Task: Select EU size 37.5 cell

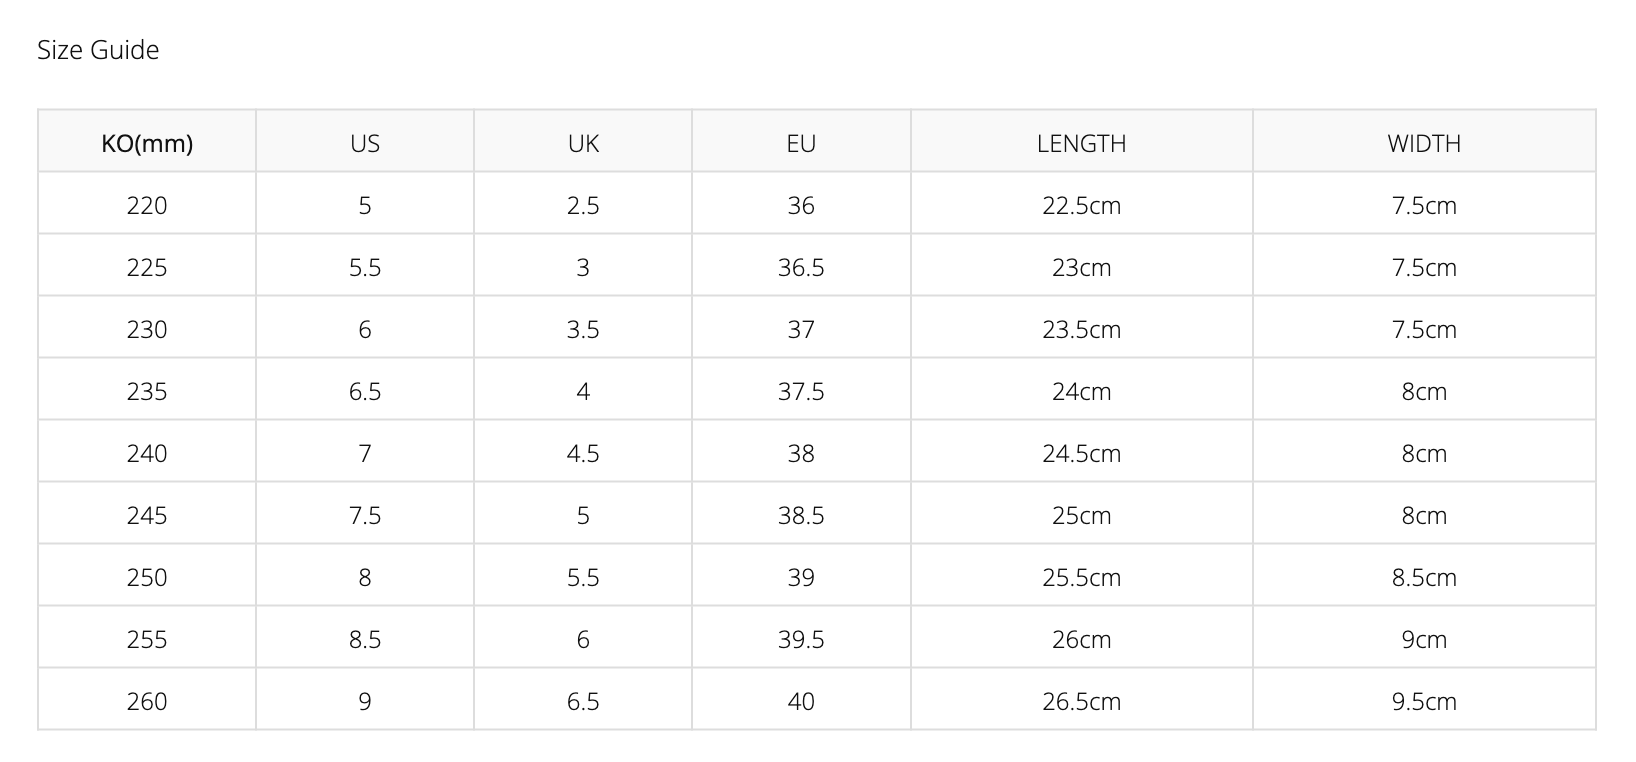Action: click(x=801, y=391)
